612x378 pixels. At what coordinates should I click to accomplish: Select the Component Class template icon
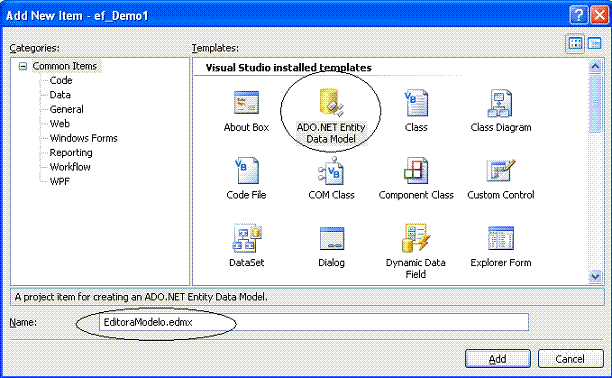[416, 171]
